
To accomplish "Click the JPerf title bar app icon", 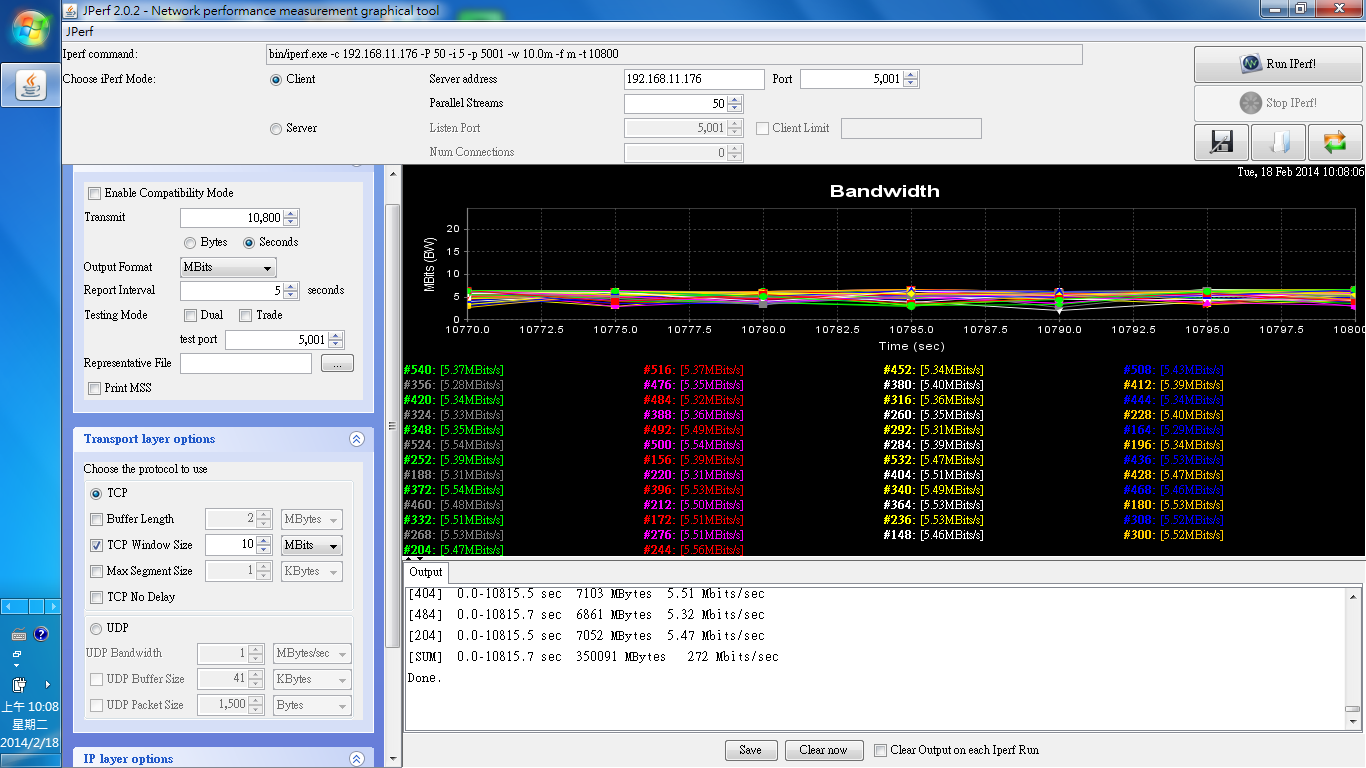I will (68, 11).
